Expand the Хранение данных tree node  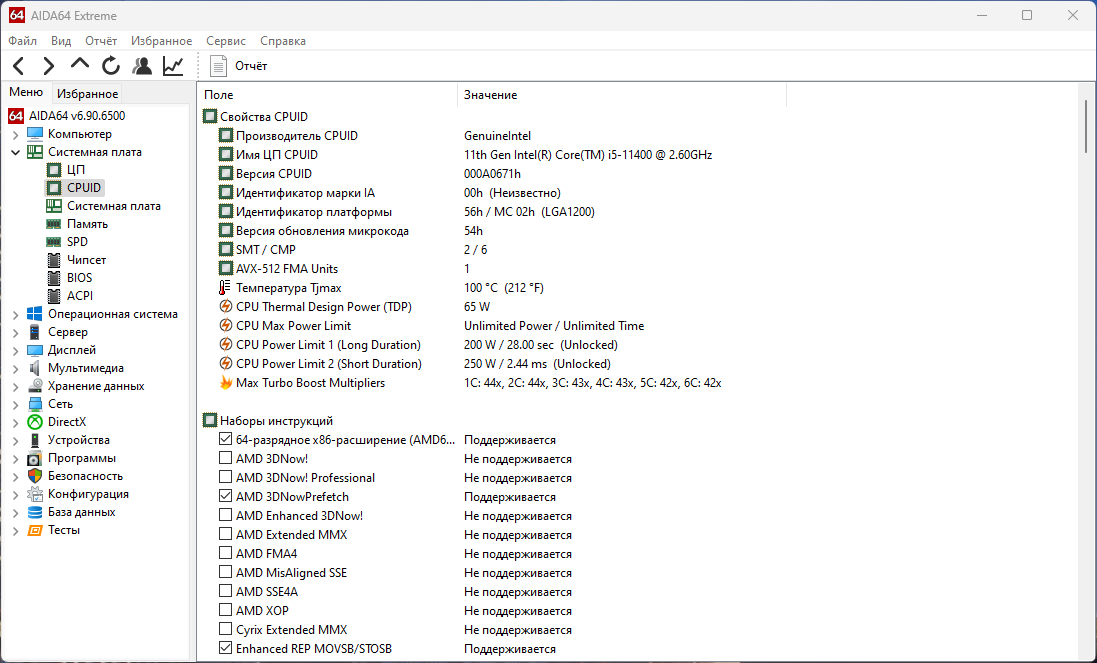coord(16,387)
